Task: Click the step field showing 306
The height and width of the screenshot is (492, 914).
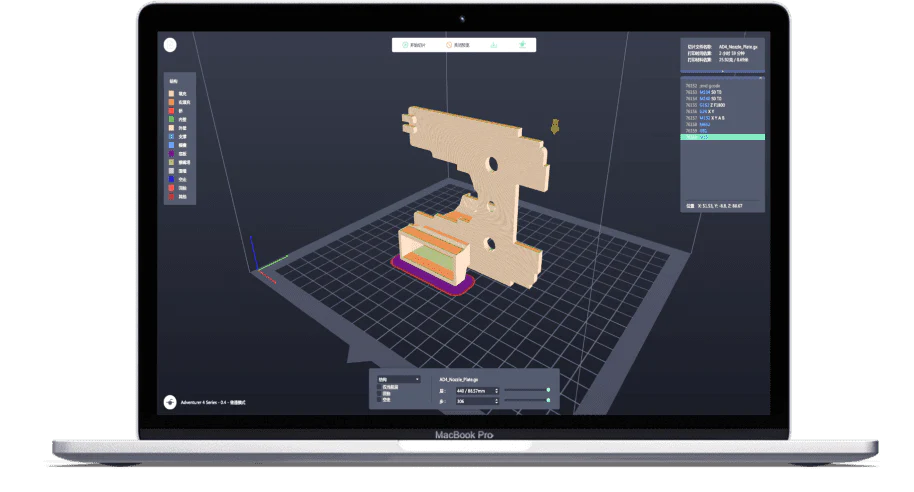Action: (477, 401)
